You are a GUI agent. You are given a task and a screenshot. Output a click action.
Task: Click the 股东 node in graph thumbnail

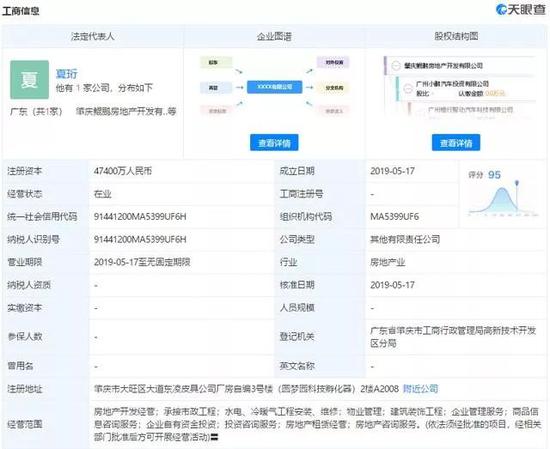click(216, 62)
